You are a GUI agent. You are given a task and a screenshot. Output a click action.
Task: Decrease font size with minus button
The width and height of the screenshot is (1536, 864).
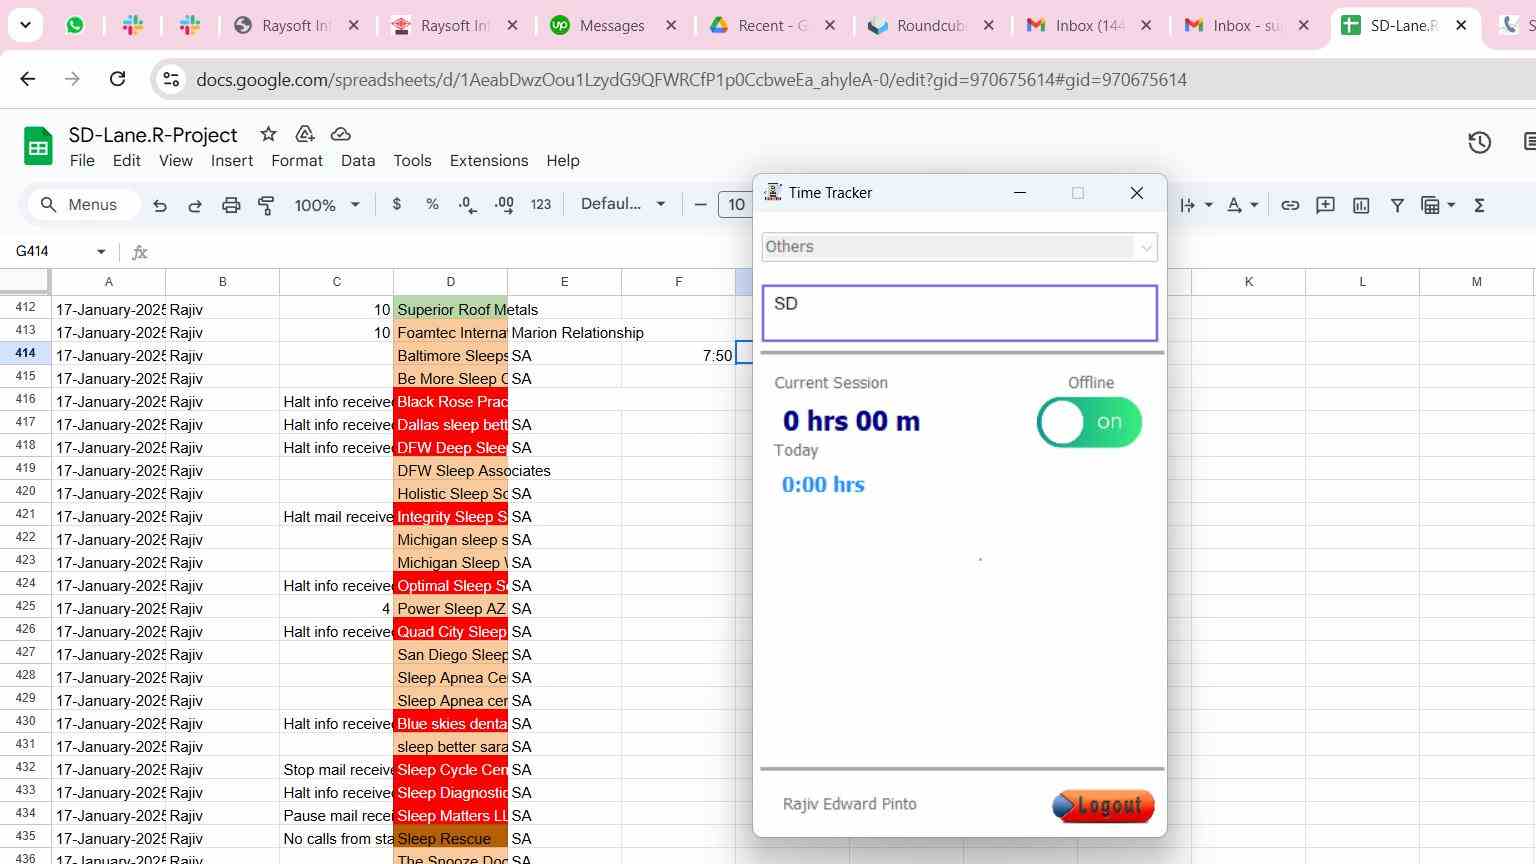pos(700,205)
